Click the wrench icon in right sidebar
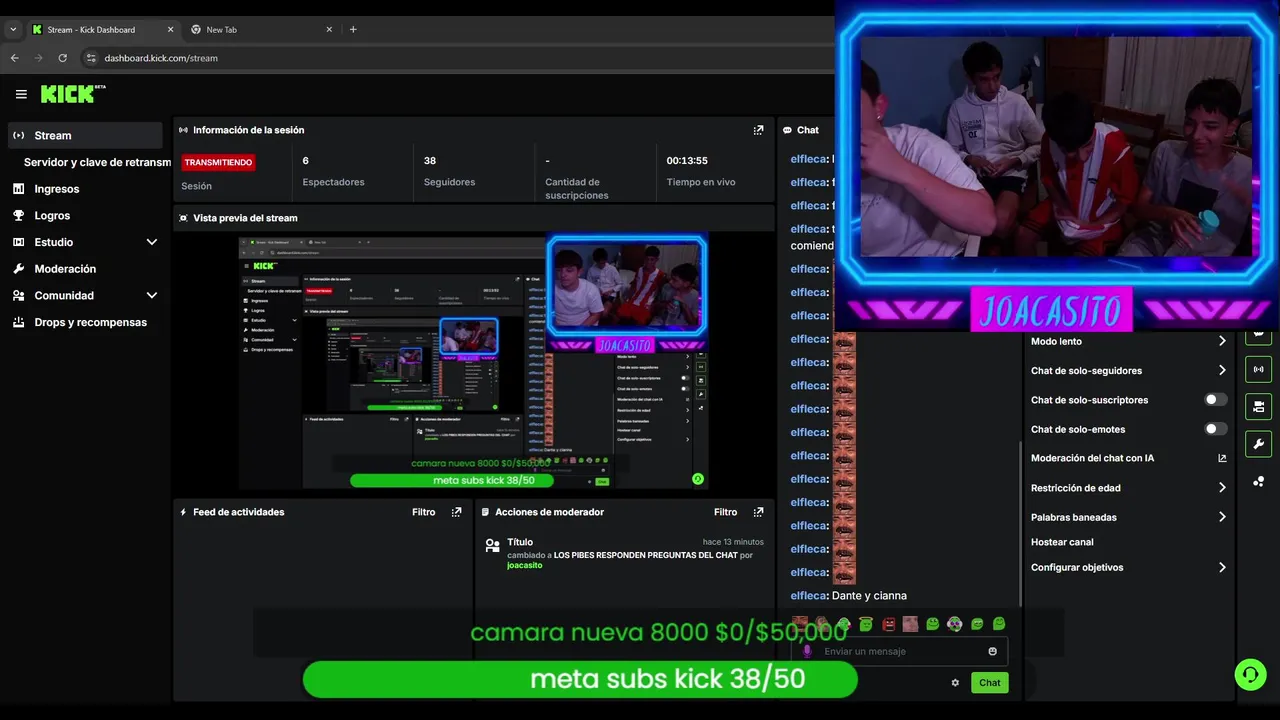 tap(1258, 444)
